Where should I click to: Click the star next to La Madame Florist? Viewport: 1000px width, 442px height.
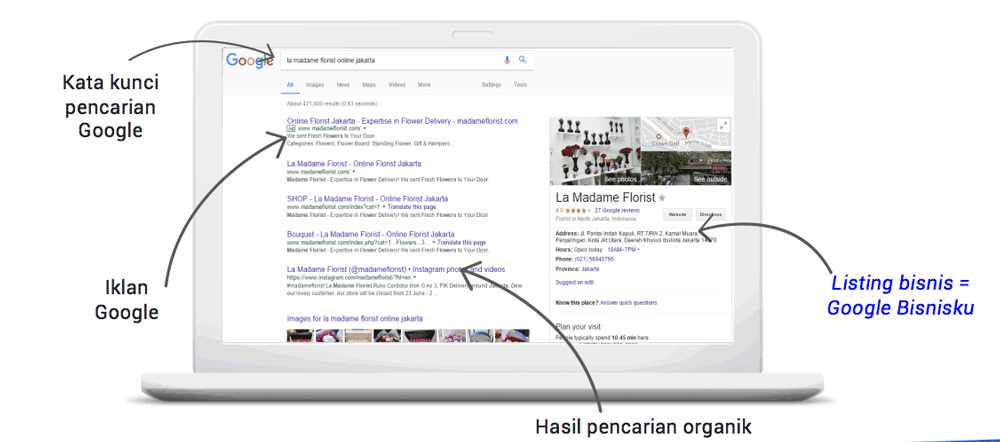[662, 198]
